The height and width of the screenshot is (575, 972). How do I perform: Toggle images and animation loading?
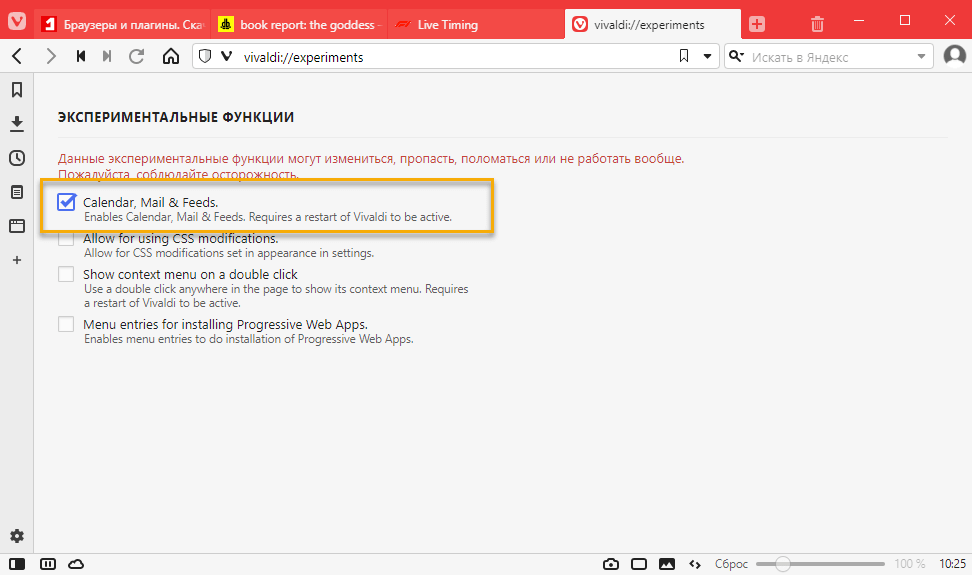667,564
